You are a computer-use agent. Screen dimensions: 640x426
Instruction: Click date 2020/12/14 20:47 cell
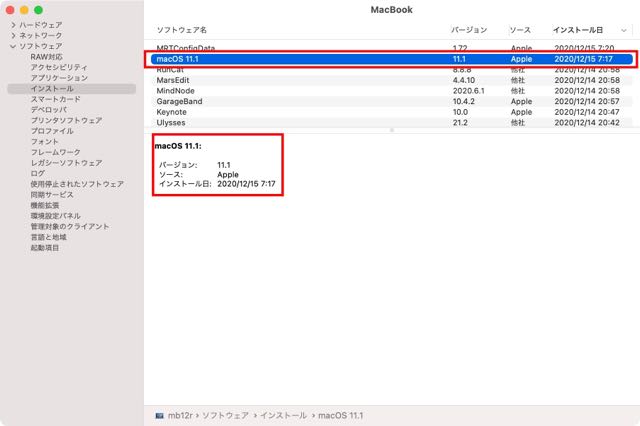click(587, 112)
